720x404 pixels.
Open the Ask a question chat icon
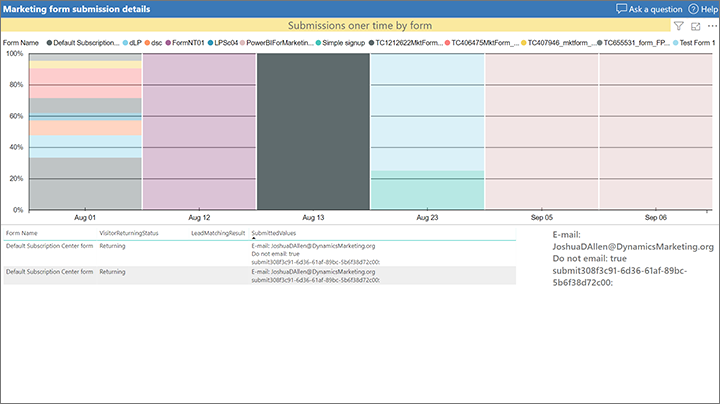[x=621, y=9]
